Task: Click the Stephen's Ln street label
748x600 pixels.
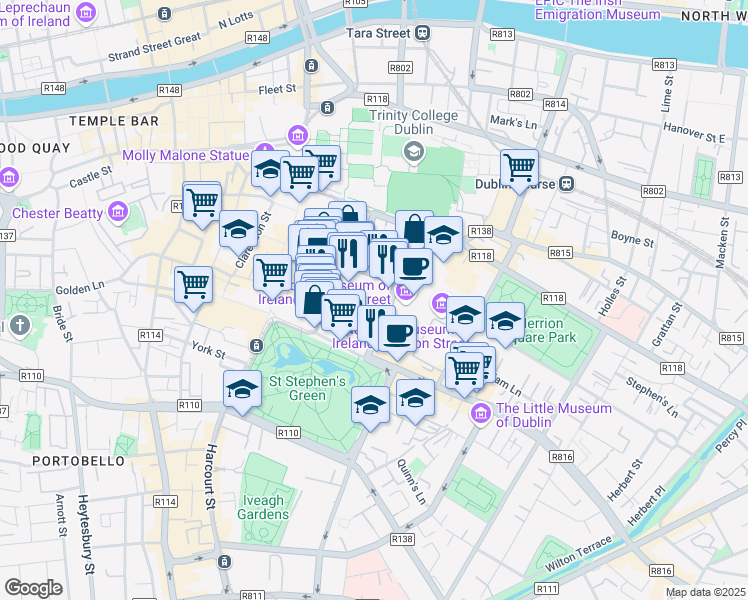Action: [652, 397]
